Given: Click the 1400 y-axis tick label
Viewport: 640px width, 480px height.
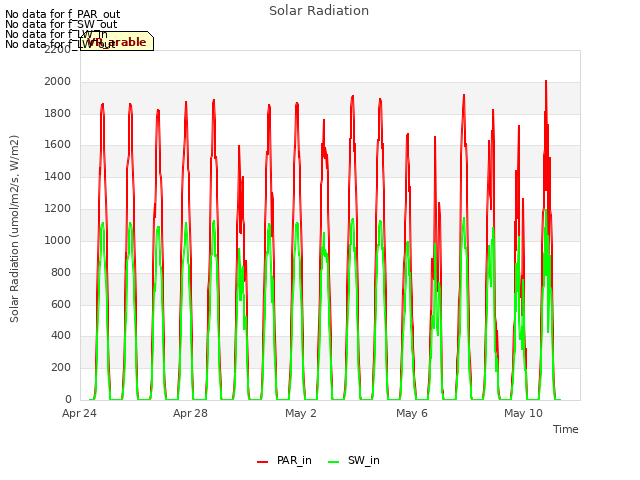Looking at the screenshot, I should point(58,177).
